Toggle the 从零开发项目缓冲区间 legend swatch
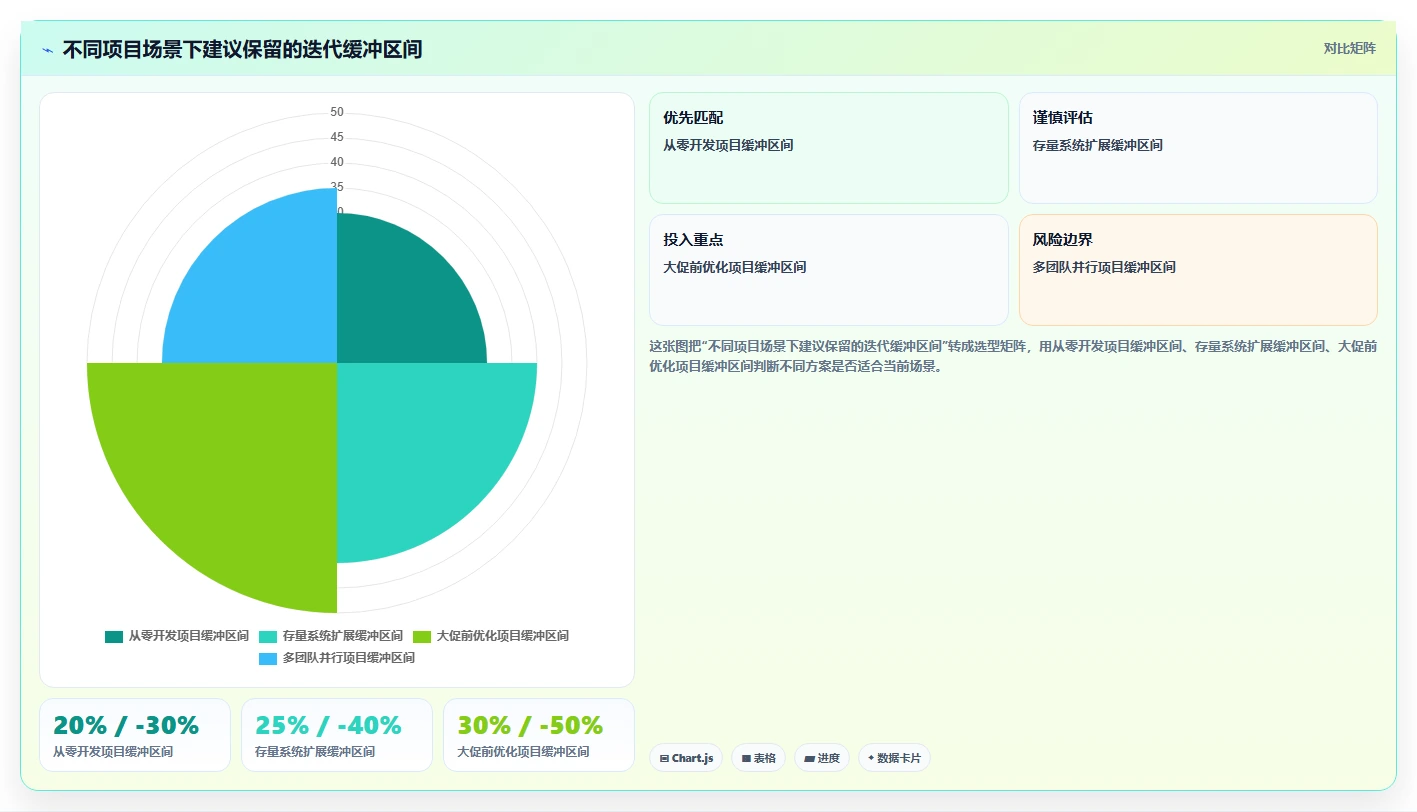The width and height of the screenshot is (1417, 812). [x=113, y=636]
